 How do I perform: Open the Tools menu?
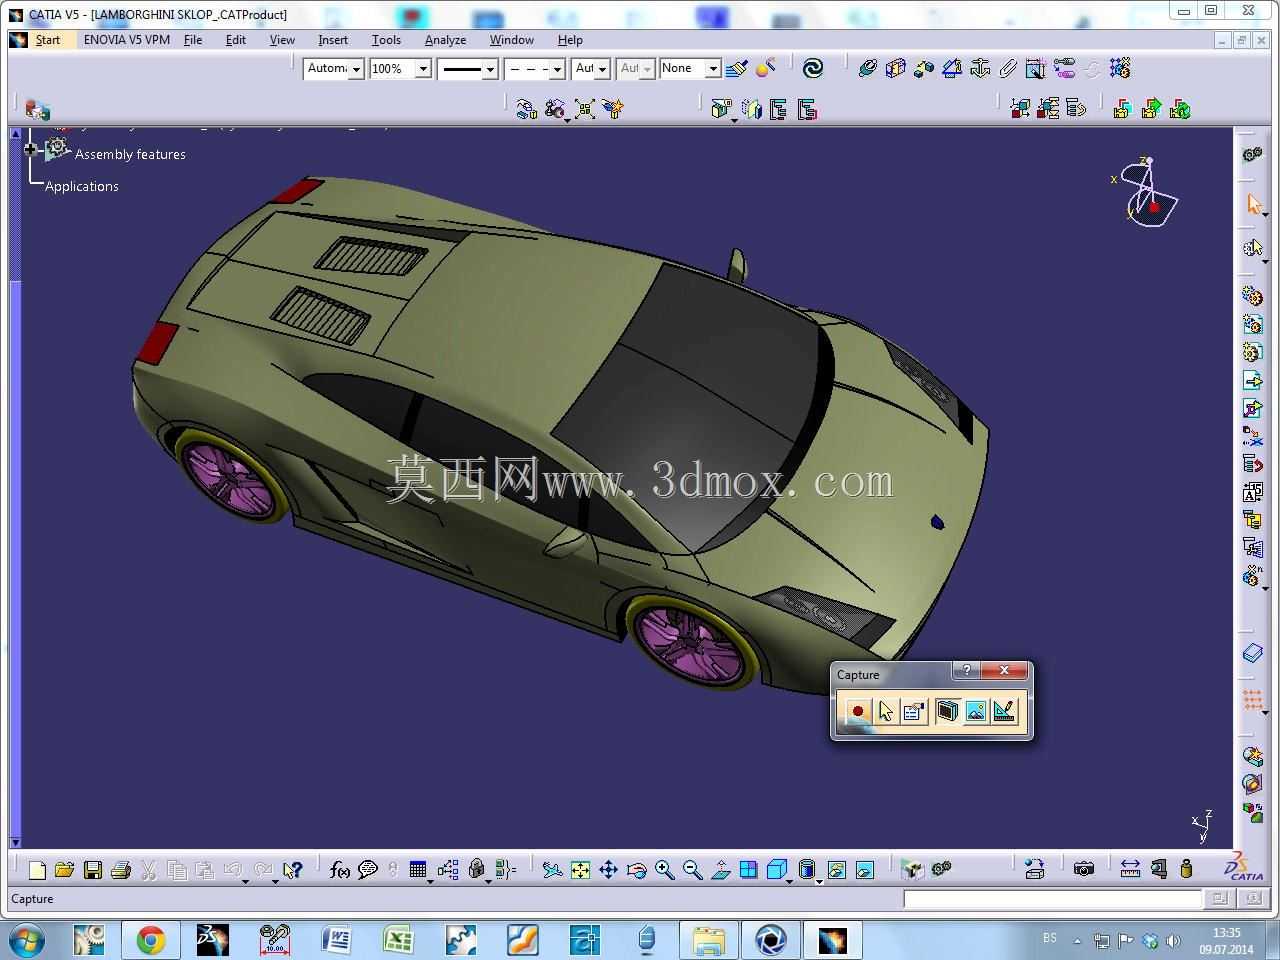pos(386,40)
